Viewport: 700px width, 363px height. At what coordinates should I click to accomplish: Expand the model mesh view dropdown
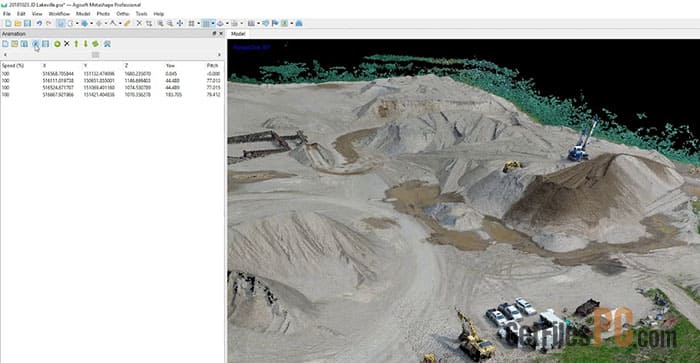tap(227, 23)
